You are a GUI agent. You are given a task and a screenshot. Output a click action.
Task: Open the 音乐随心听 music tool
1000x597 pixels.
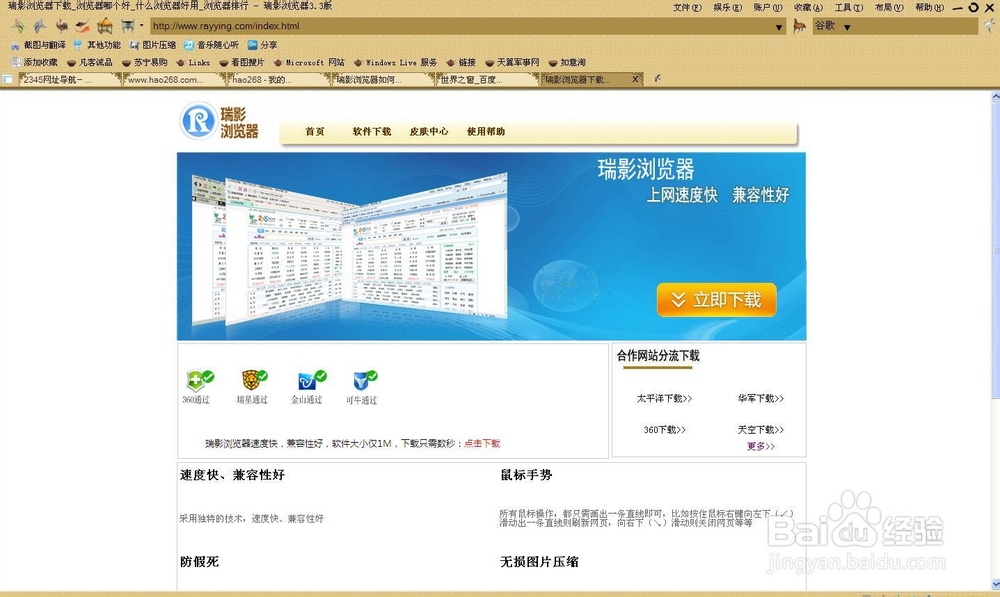tap(211, 45)
